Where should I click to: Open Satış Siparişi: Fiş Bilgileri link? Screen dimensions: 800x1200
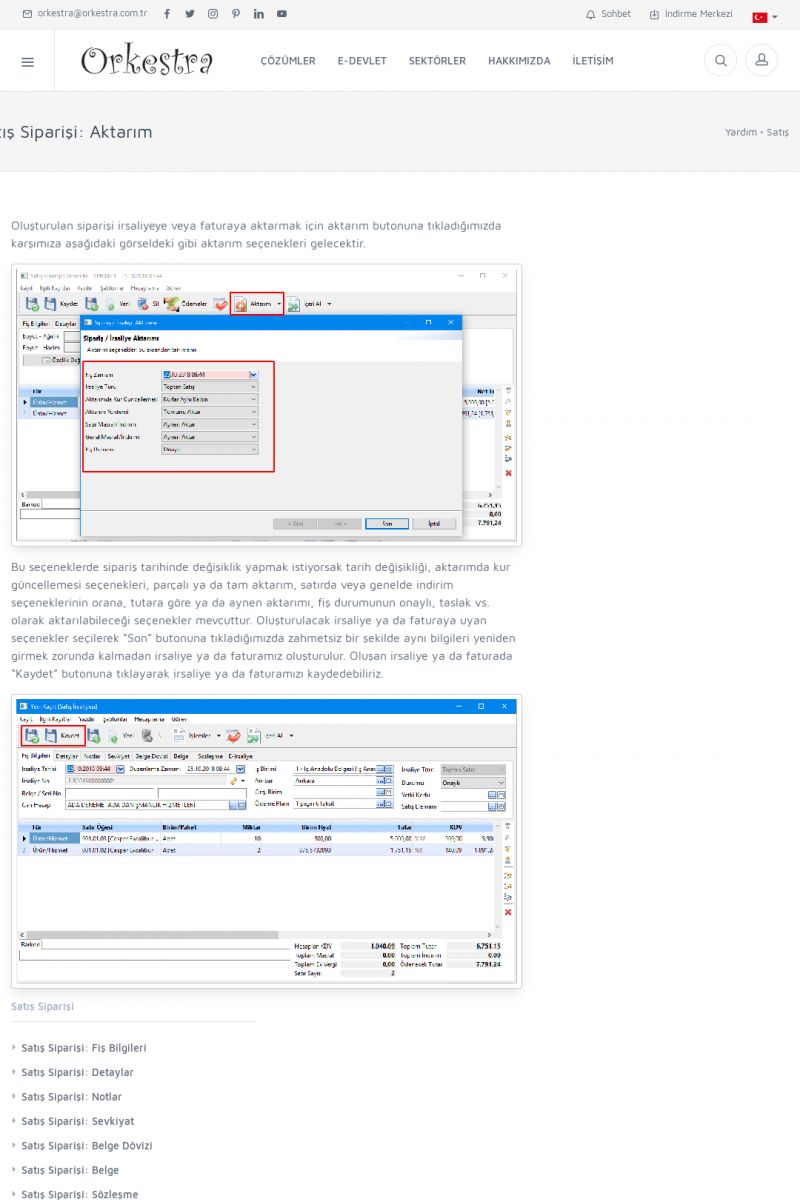84,1048
